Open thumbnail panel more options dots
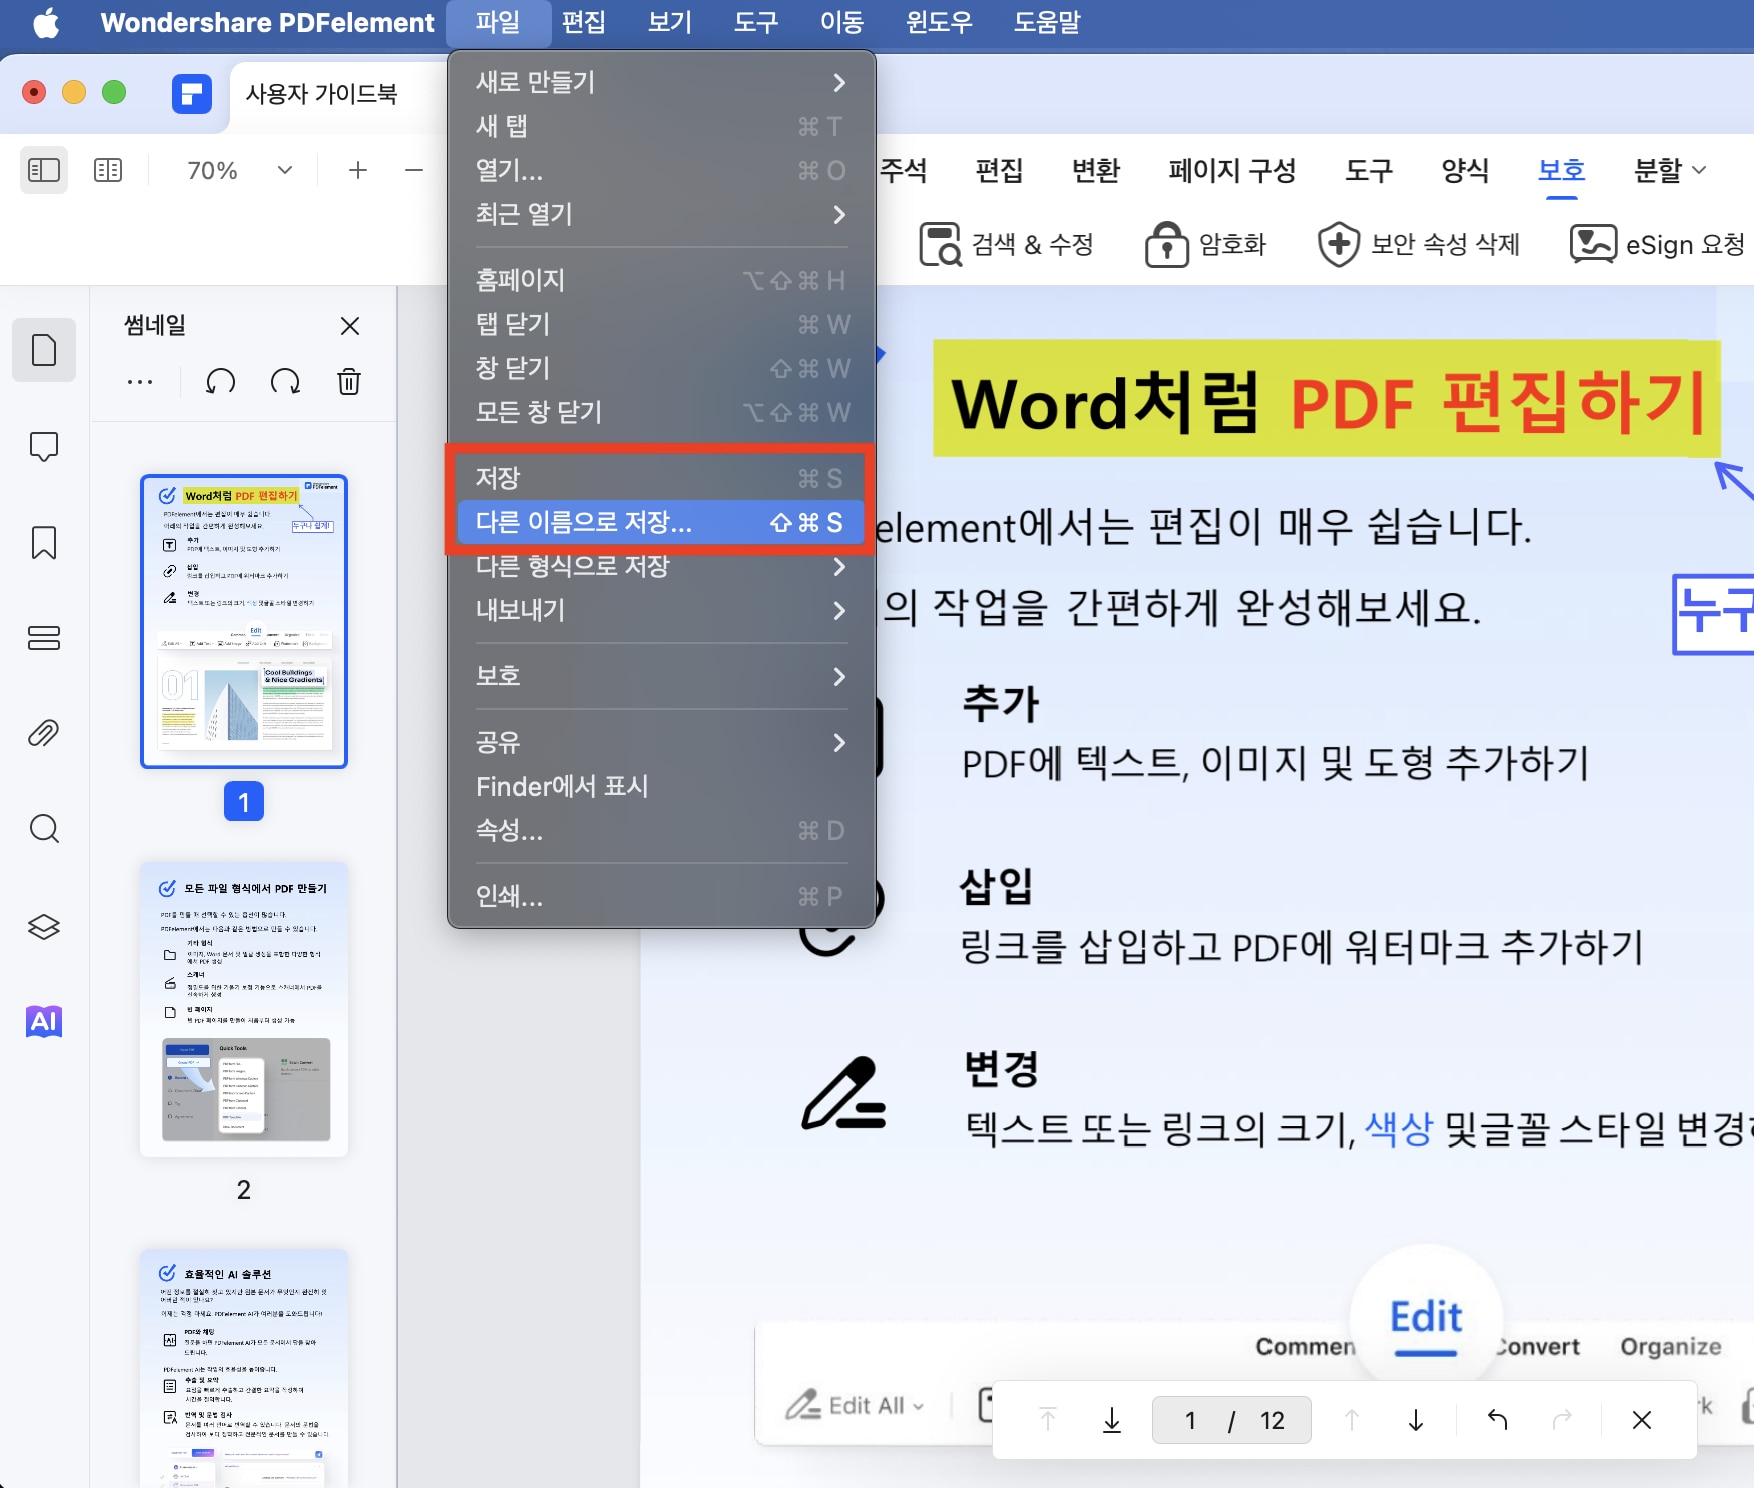This screenshot has height=1488, width=1754. 140,382
